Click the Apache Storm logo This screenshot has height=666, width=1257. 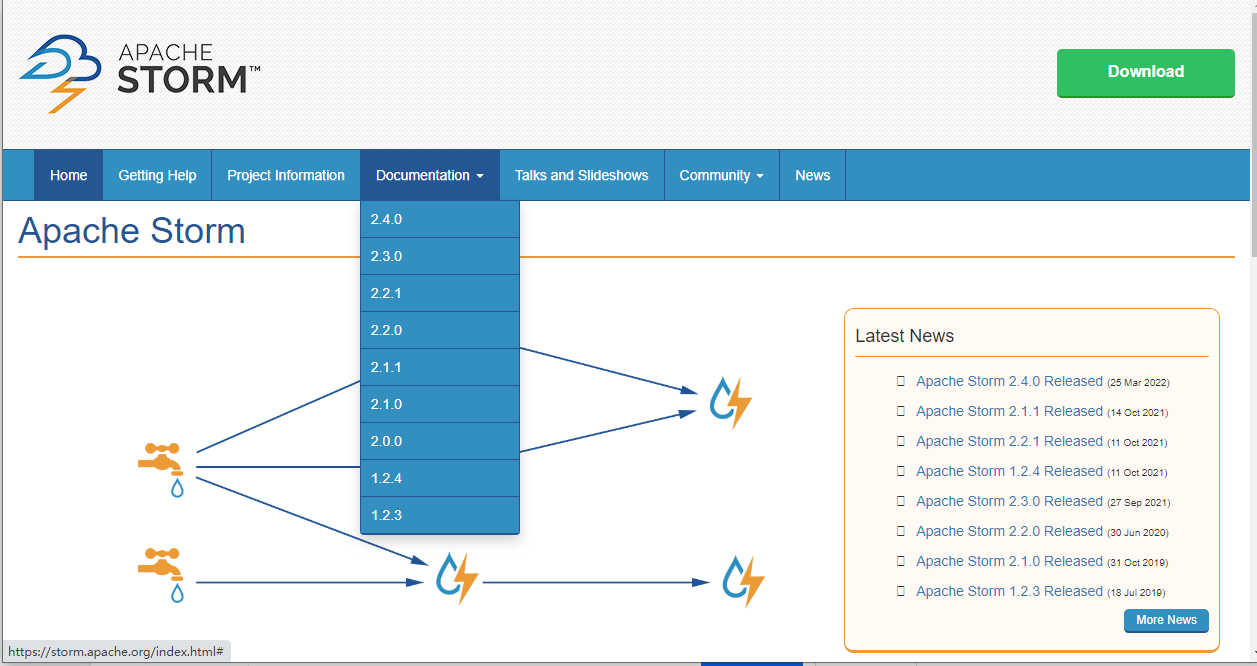coord(140,73)
